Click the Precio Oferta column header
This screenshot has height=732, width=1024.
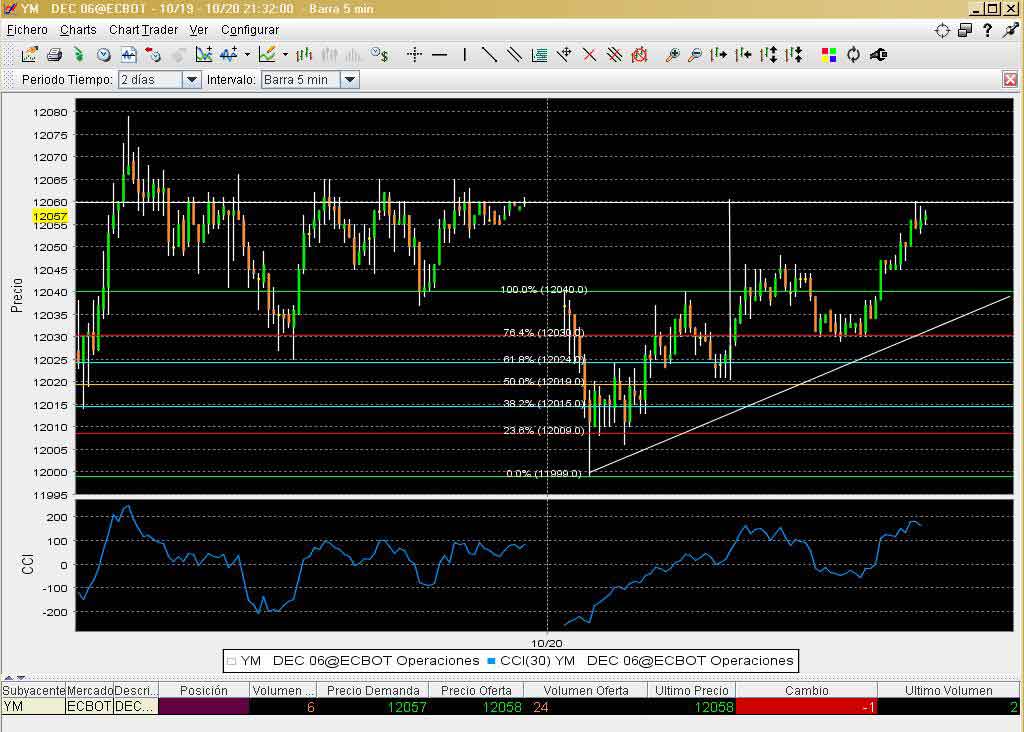476,691
